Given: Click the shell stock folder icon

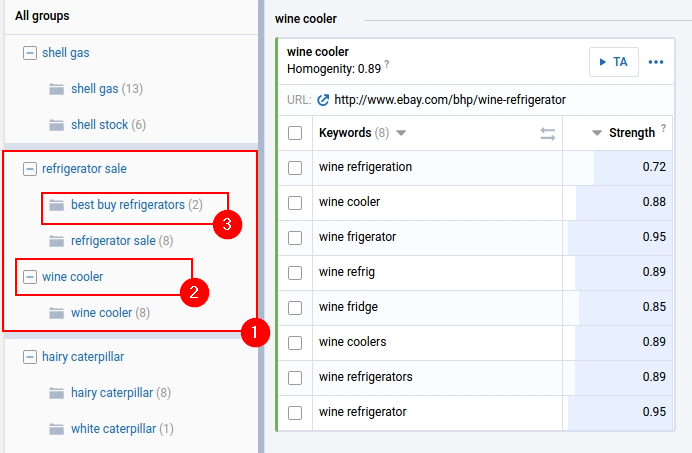Looking at the screenshot, I should (x=57, y=125).
